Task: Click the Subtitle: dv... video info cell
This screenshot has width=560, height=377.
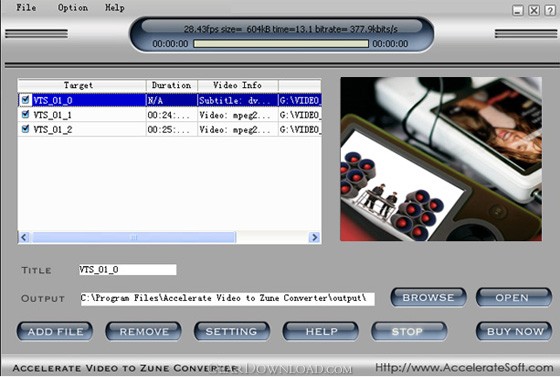Action: [238, 100]
